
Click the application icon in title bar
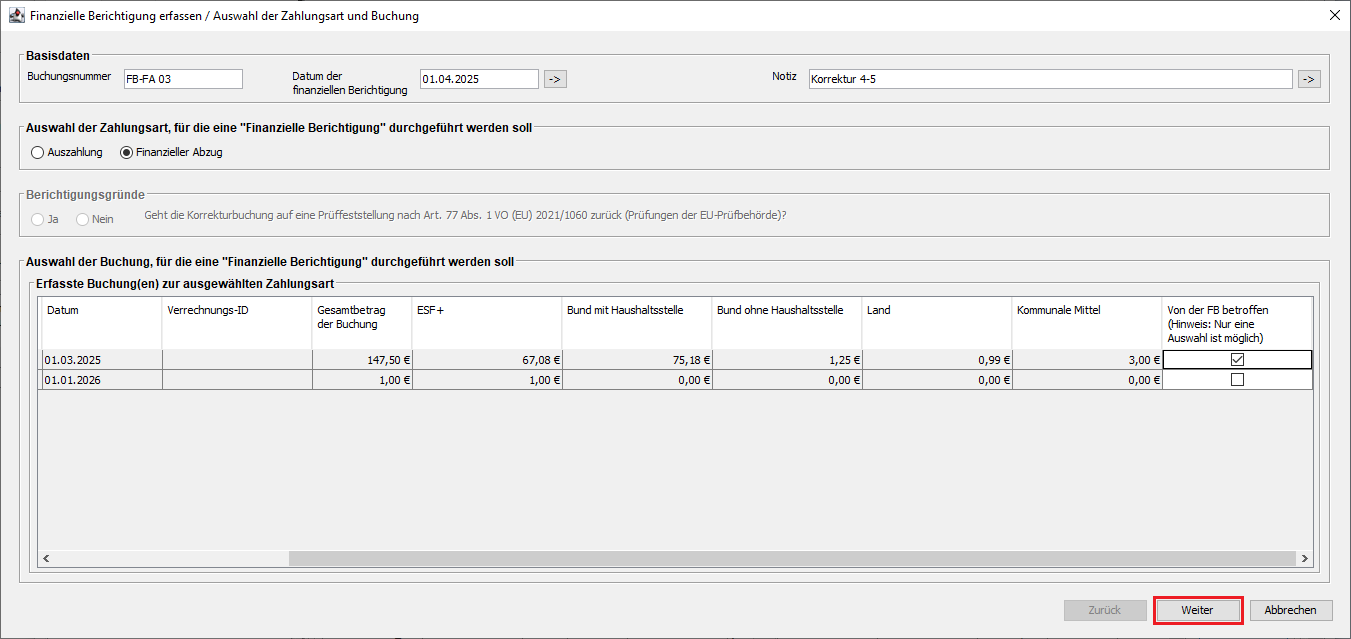(17, 16)
